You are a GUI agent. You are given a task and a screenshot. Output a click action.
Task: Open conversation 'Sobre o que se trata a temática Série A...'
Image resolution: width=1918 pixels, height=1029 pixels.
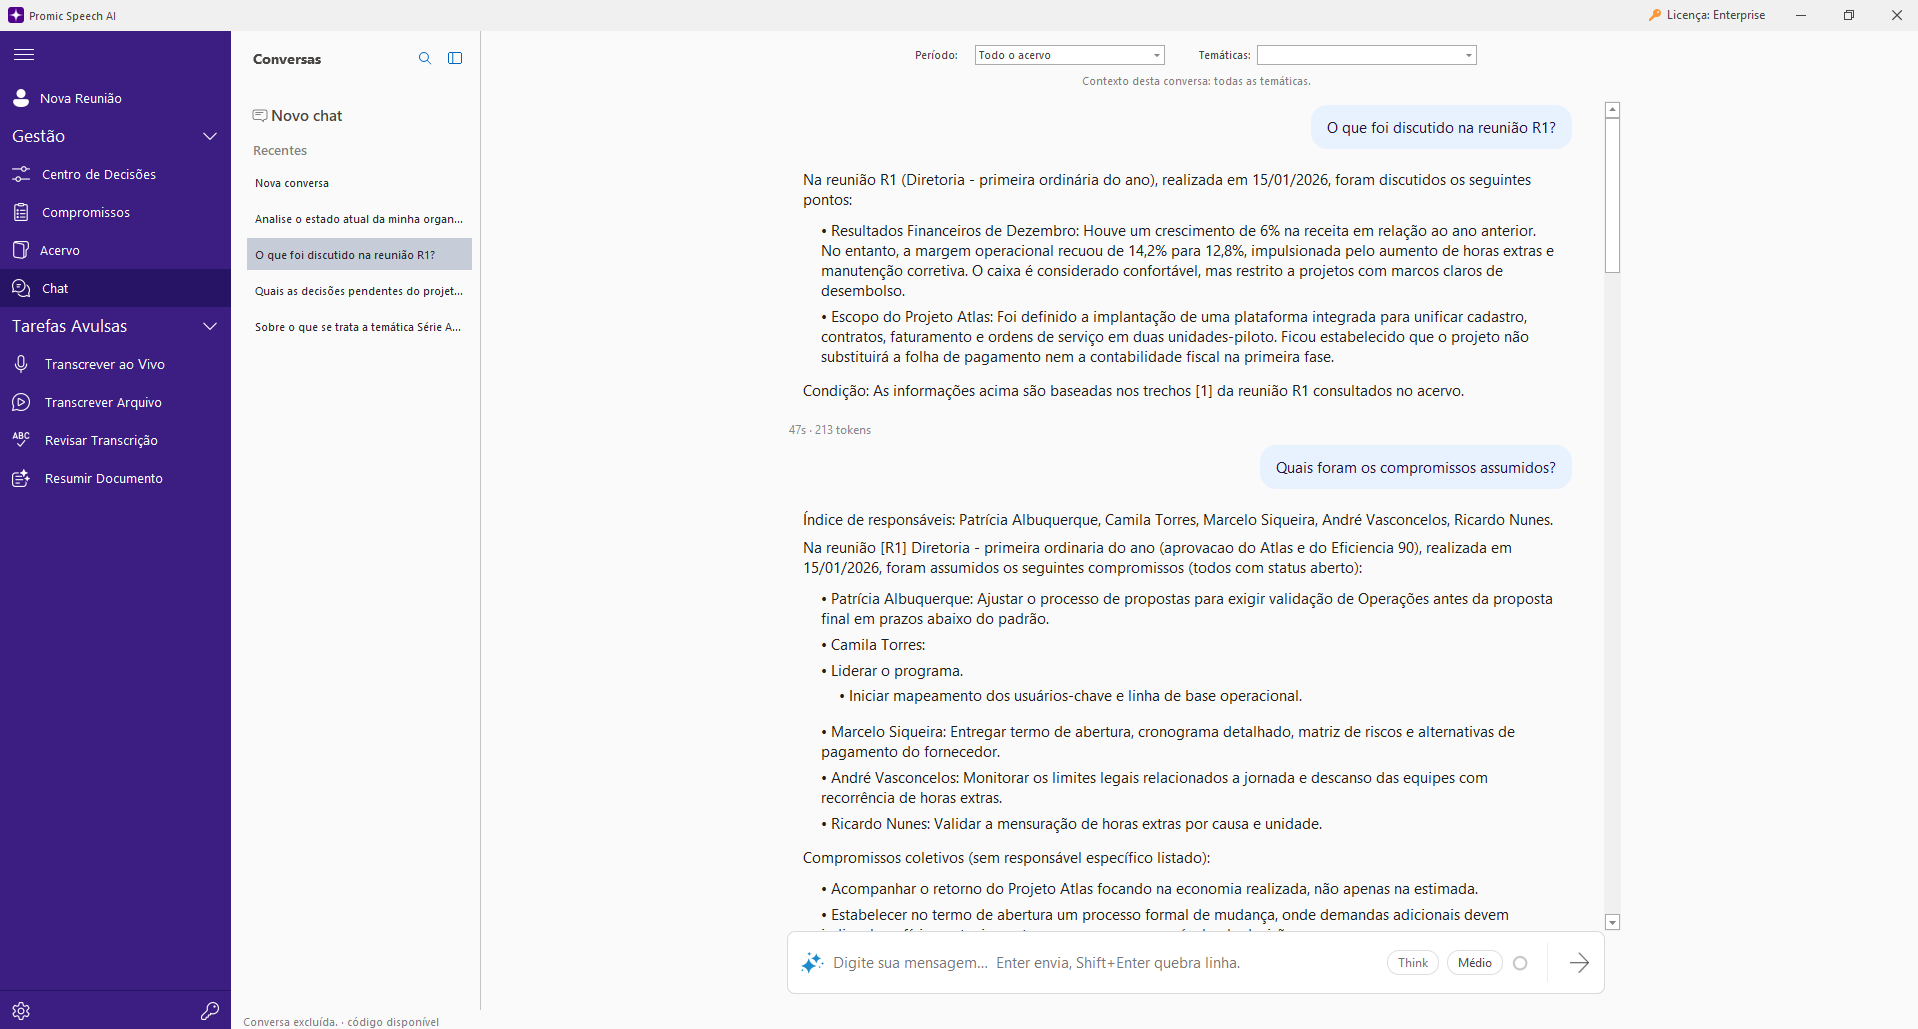click(x=359, y=327)
